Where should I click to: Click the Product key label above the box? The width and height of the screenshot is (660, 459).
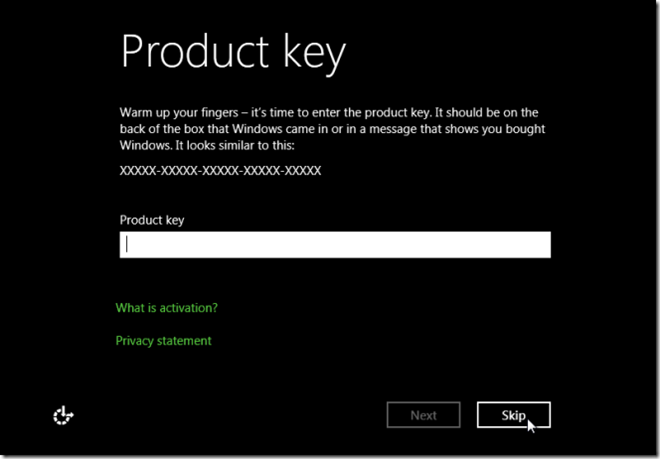[x=152, y=220]
